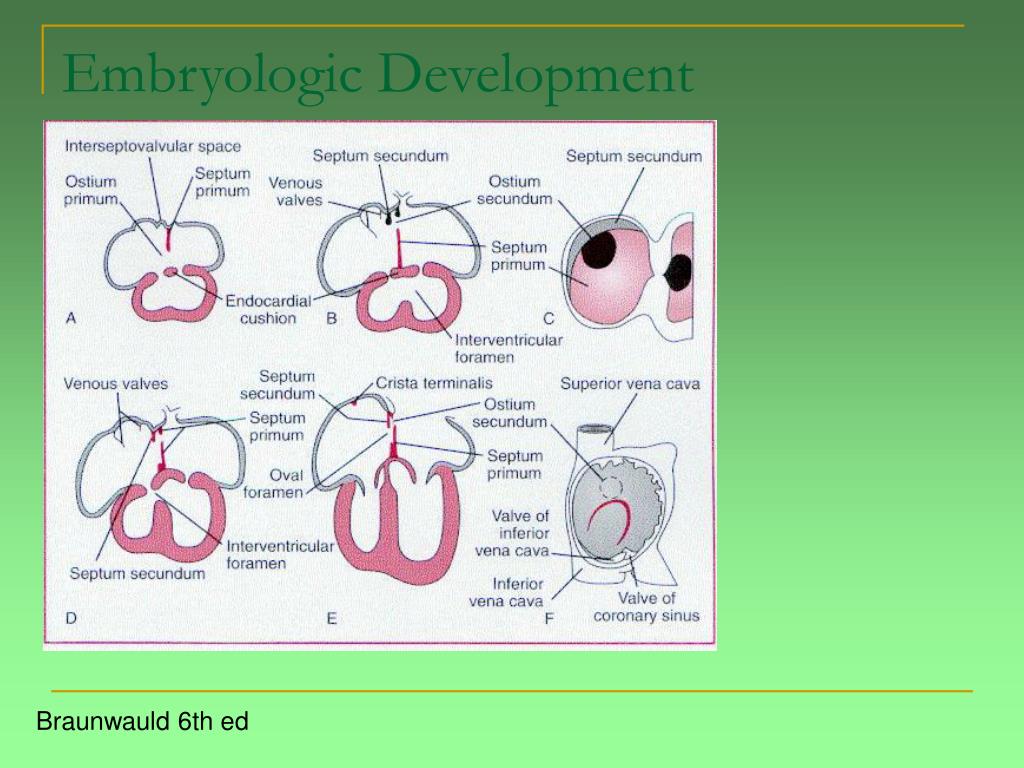This screenshot has width=1024, height=768.
Task: Click the 'Septum secundum' label above heart B
Action: point(381,155)
